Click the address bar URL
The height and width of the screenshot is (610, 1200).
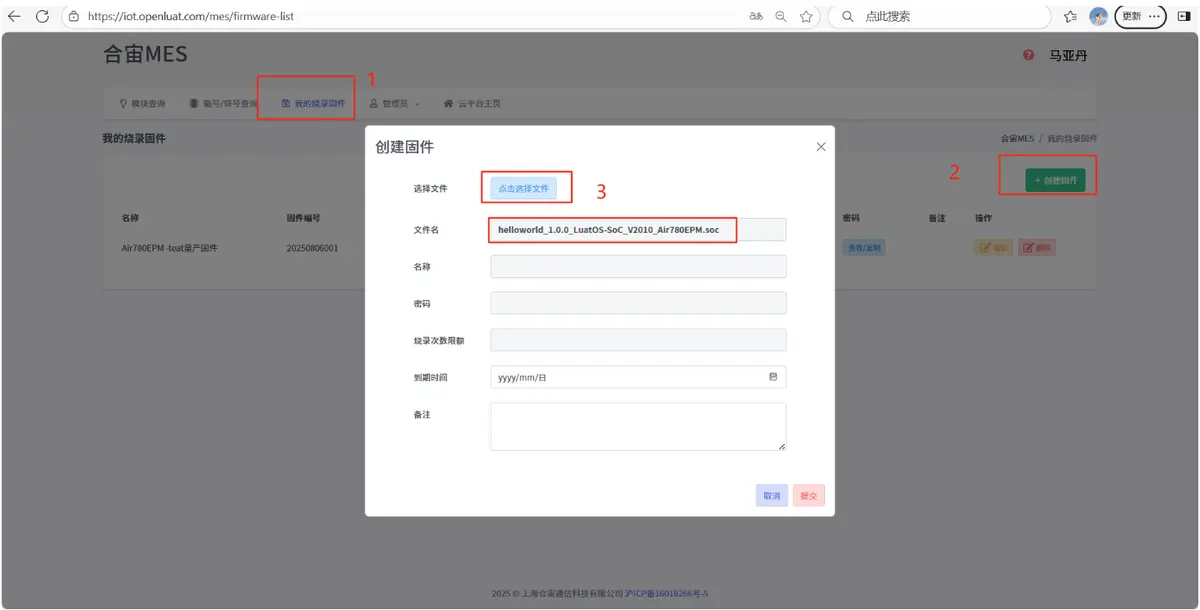[191, 17]
